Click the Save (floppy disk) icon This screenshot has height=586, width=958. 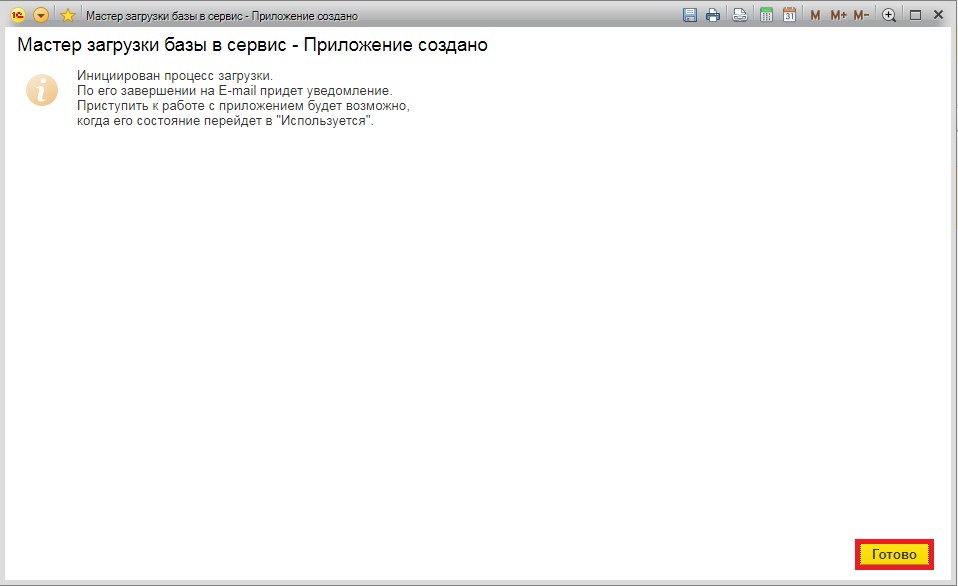pyautogui.click(x=689, y=15)
